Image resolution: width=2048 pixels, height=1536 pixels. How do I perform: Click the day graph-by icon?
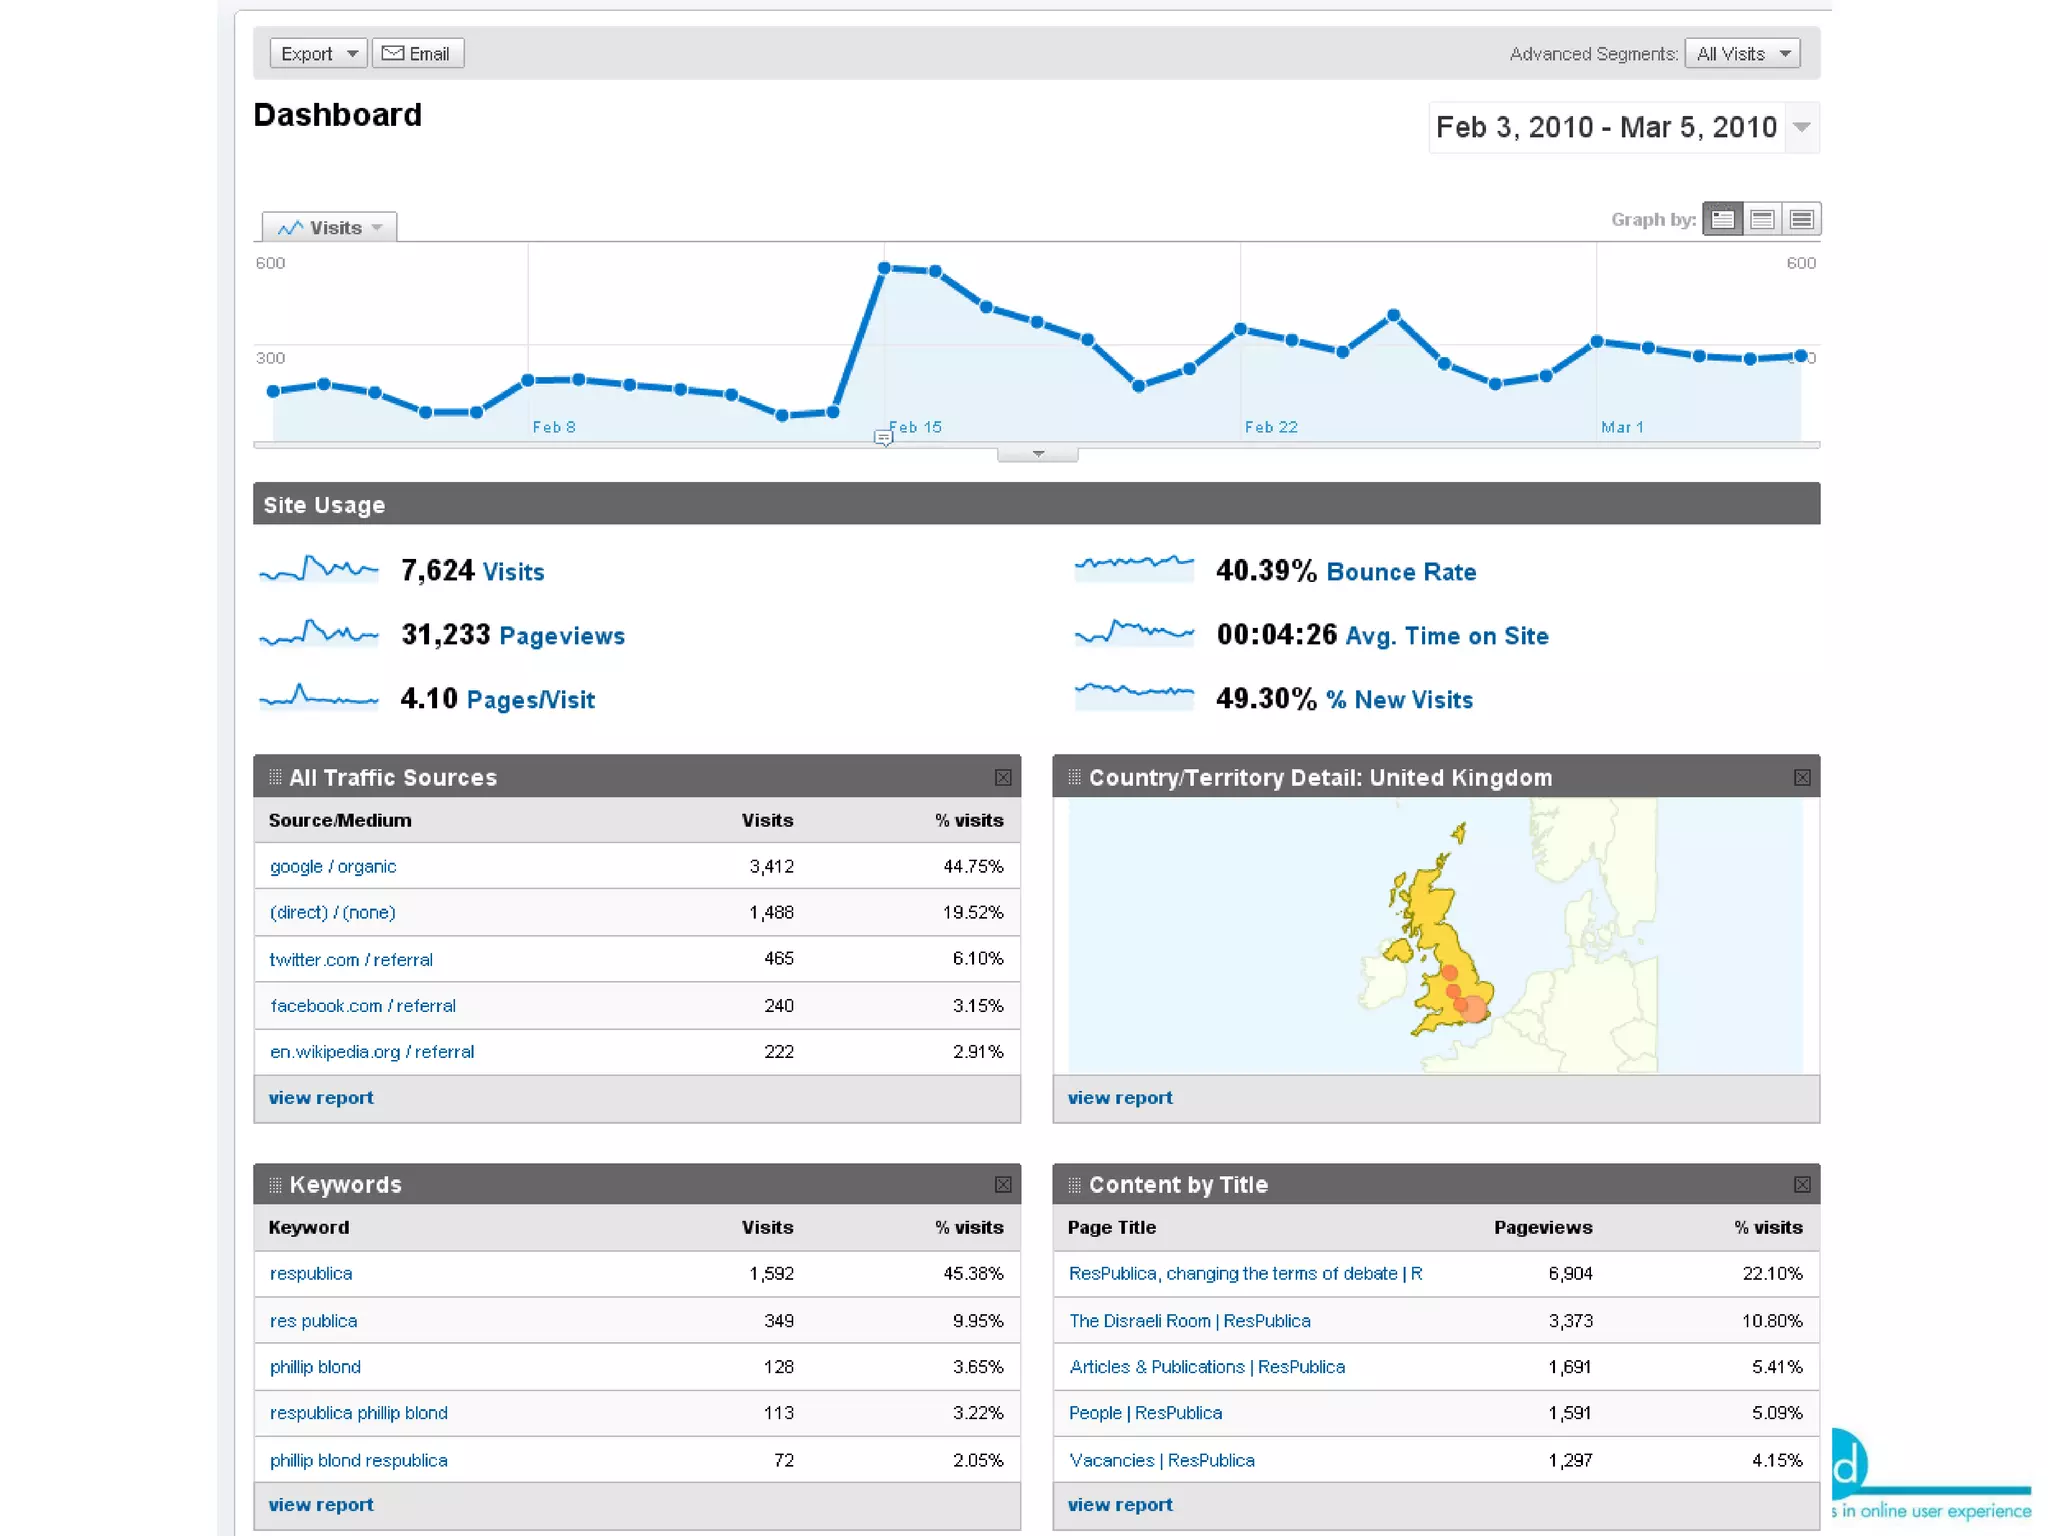pos(1722,219)
